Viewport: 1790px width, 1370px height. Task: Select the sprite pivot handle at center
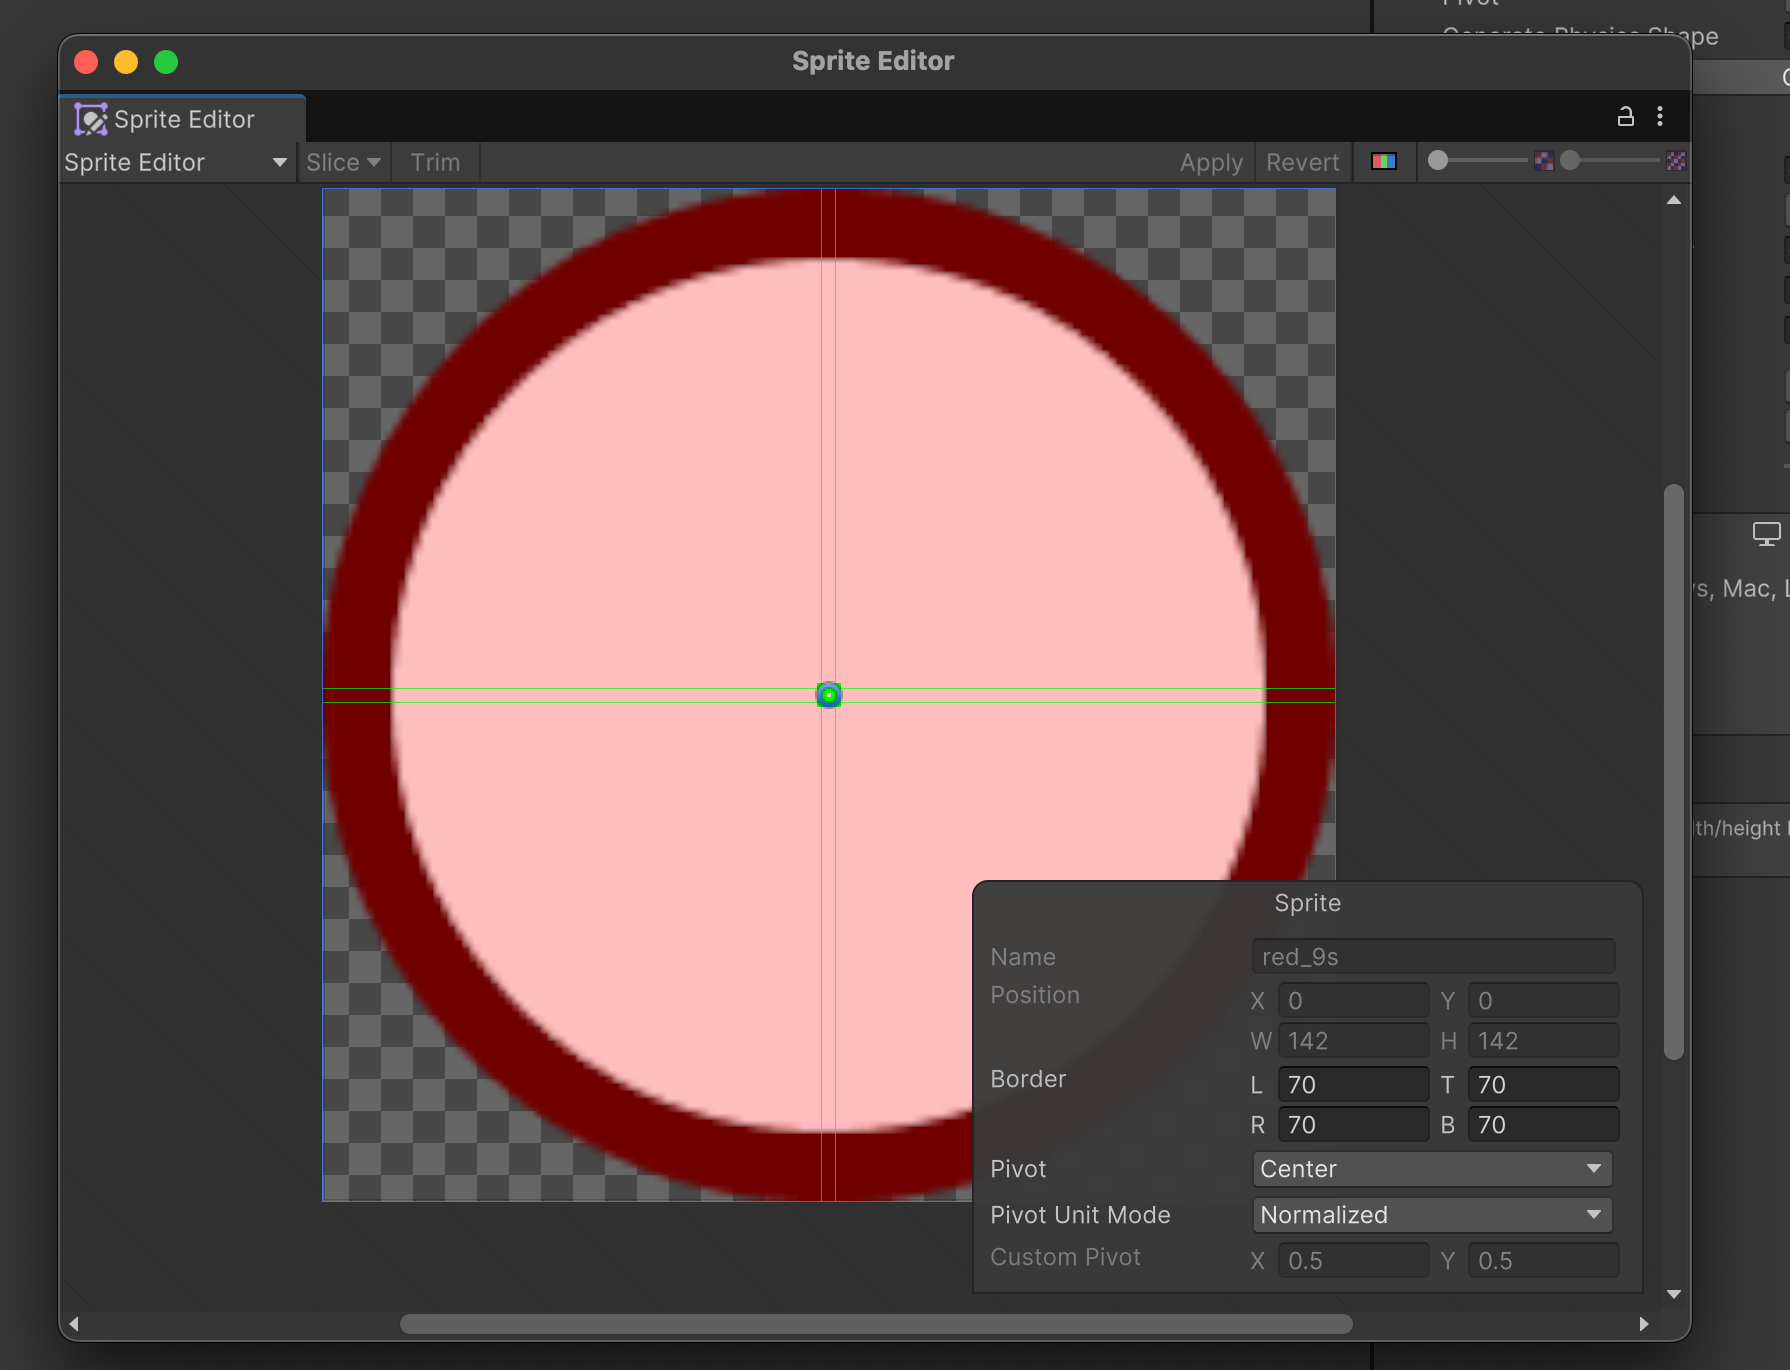pos(829,695)
